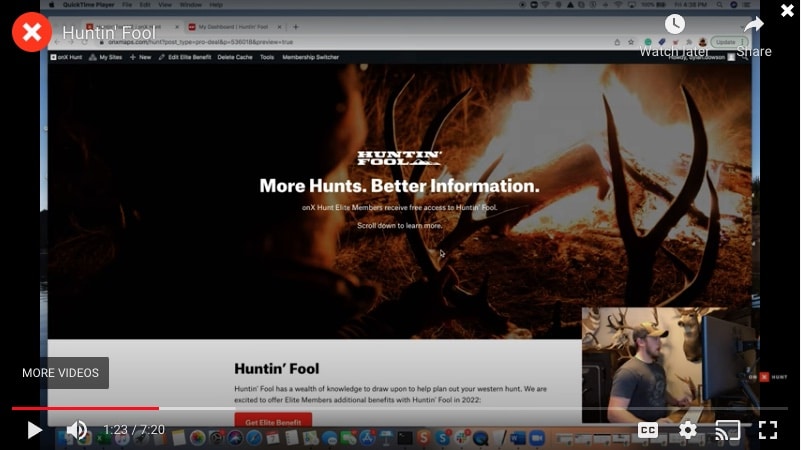The height and width of the screenshot is (450, 801).
Task: Click the red circle X icon
Action: click(32, 32)
